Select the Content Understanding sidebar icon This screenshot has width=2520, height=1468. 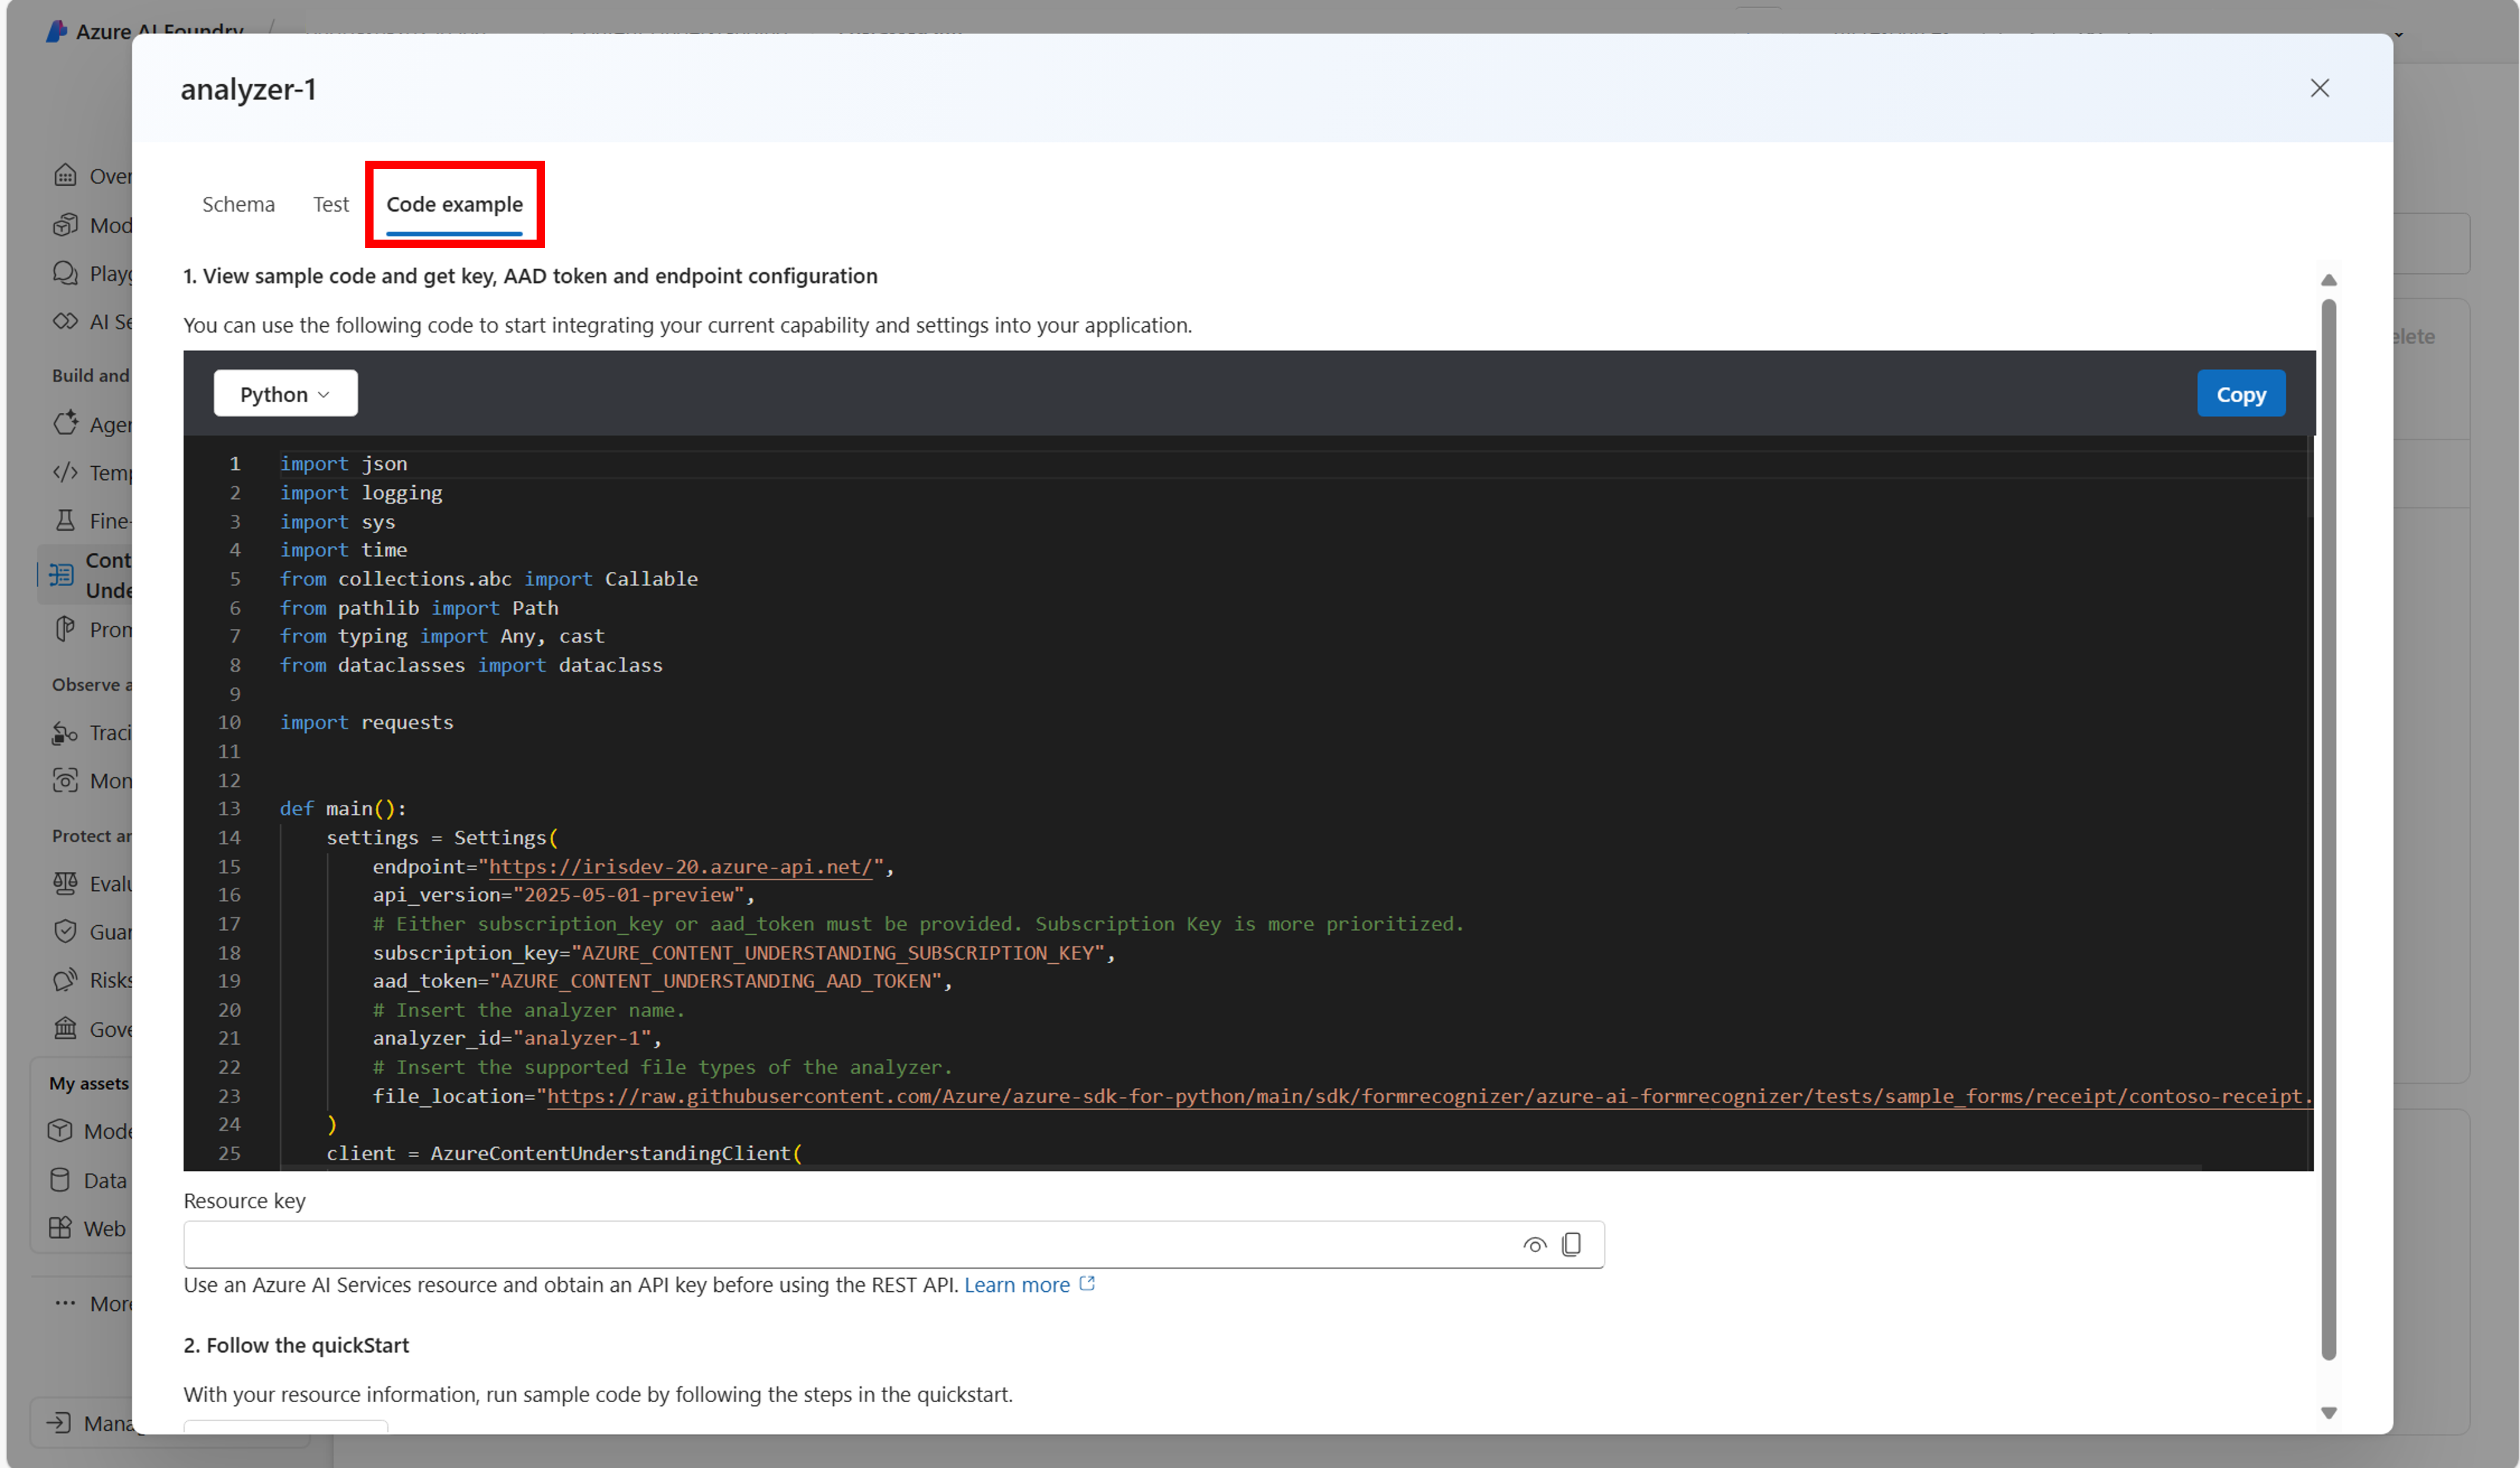[61, 574]
